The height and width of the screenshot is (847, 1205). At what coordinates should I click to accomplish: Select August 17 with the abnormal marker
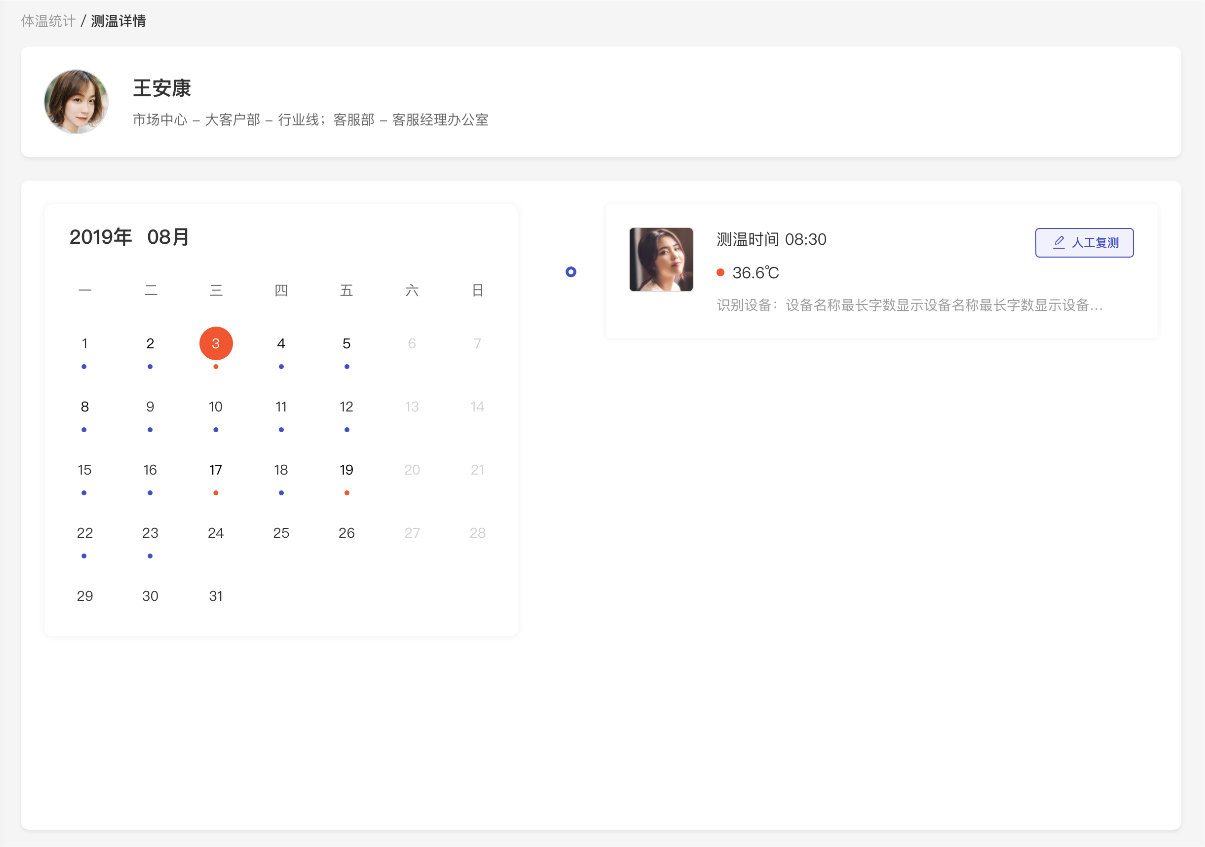coord(216,469)
